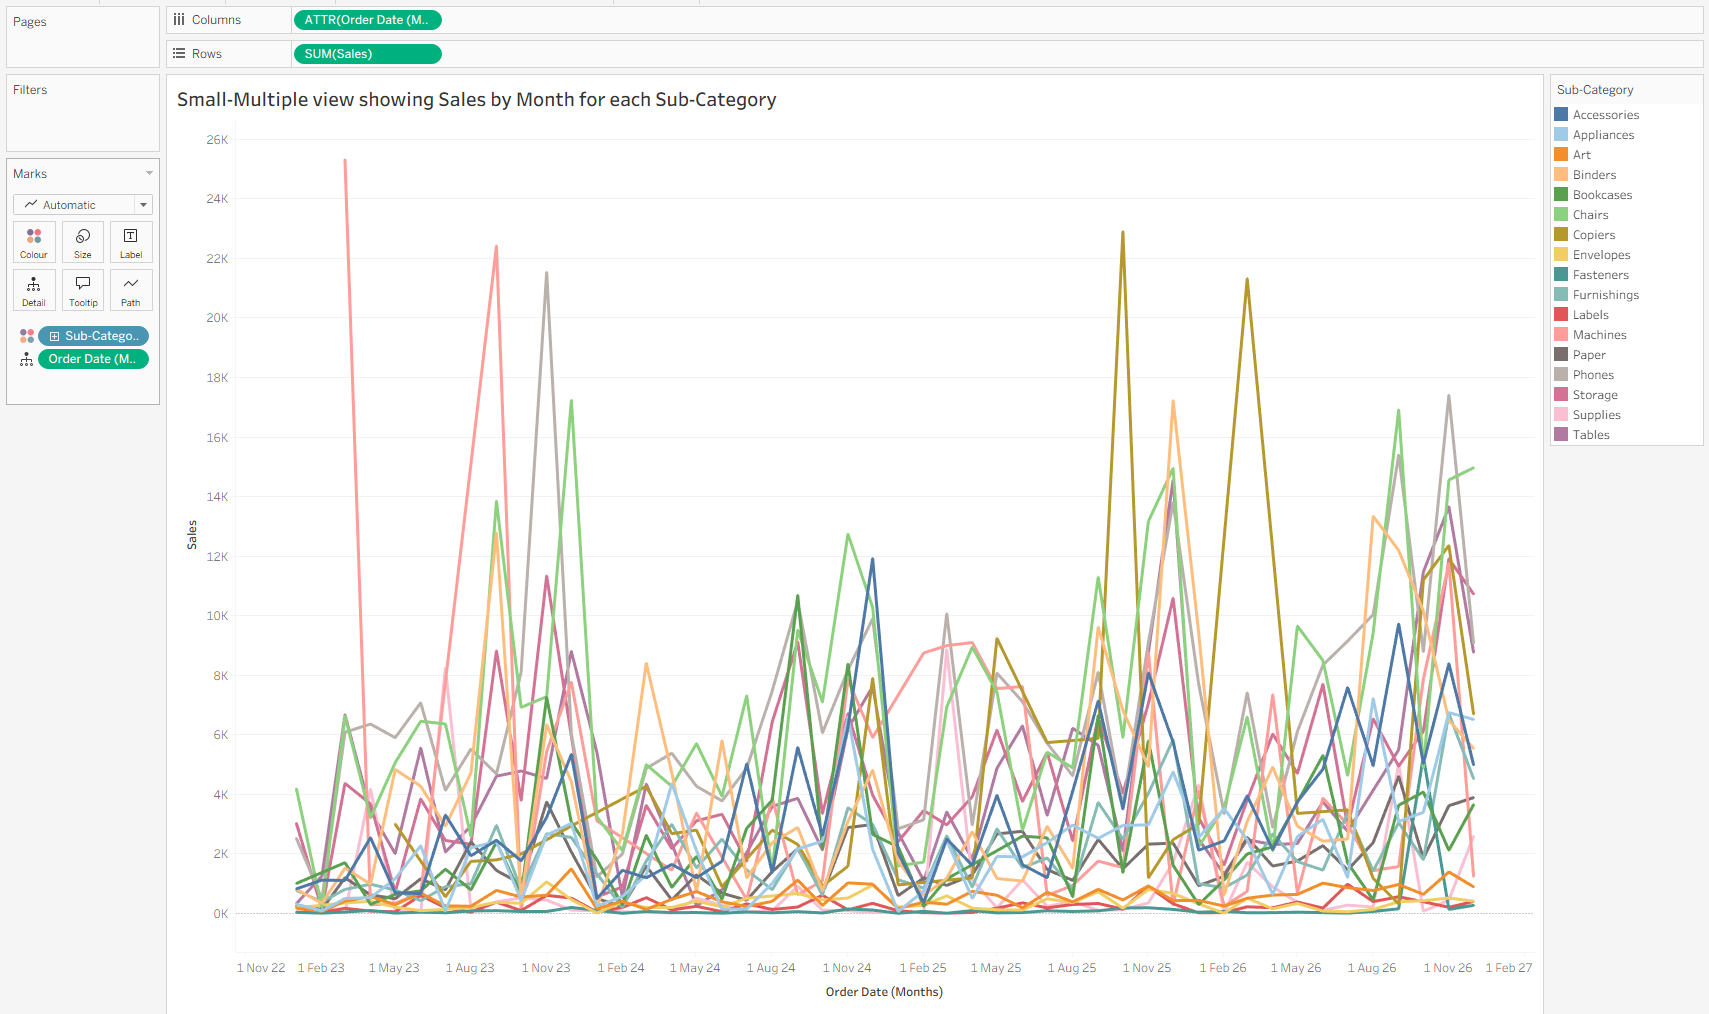Open the Colour marks card

coord(34,242)
